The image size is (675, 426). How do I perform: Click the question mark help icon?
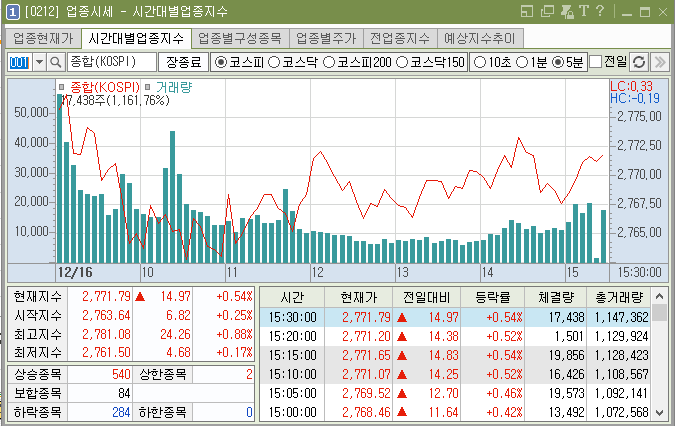(600, 11)
